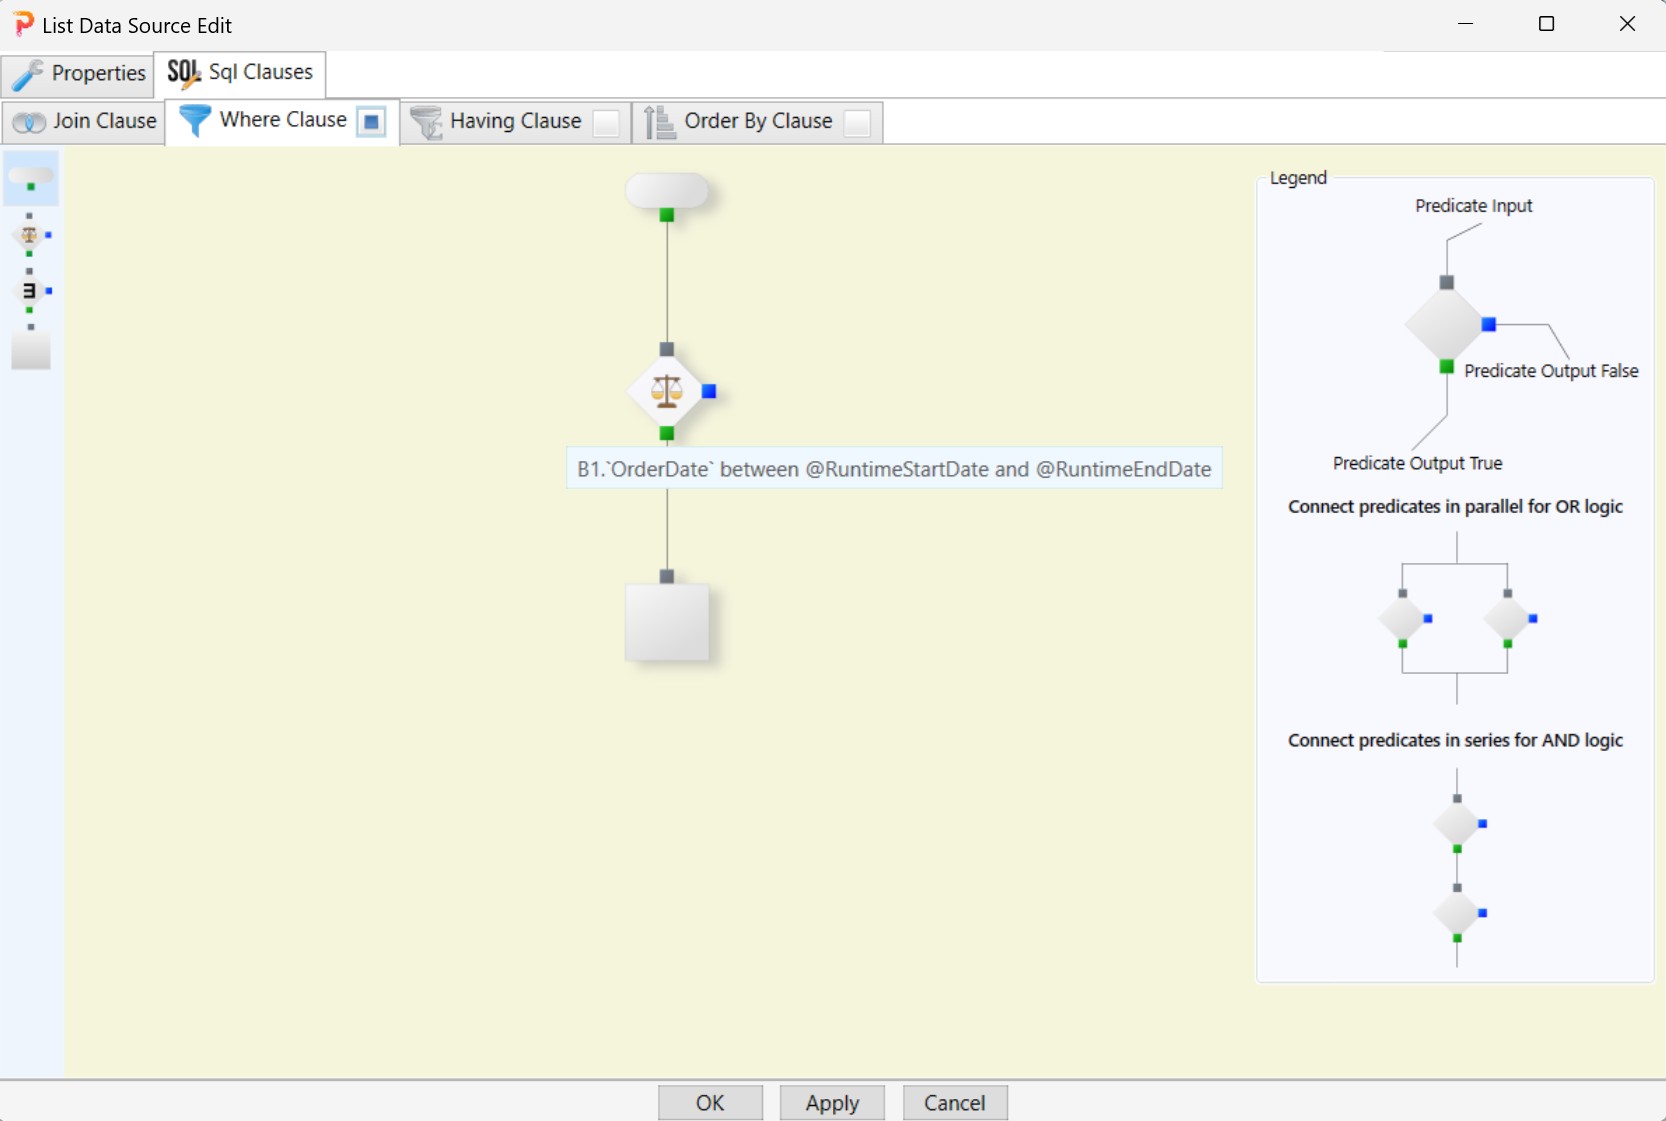Click the Cancel button

955,1102
